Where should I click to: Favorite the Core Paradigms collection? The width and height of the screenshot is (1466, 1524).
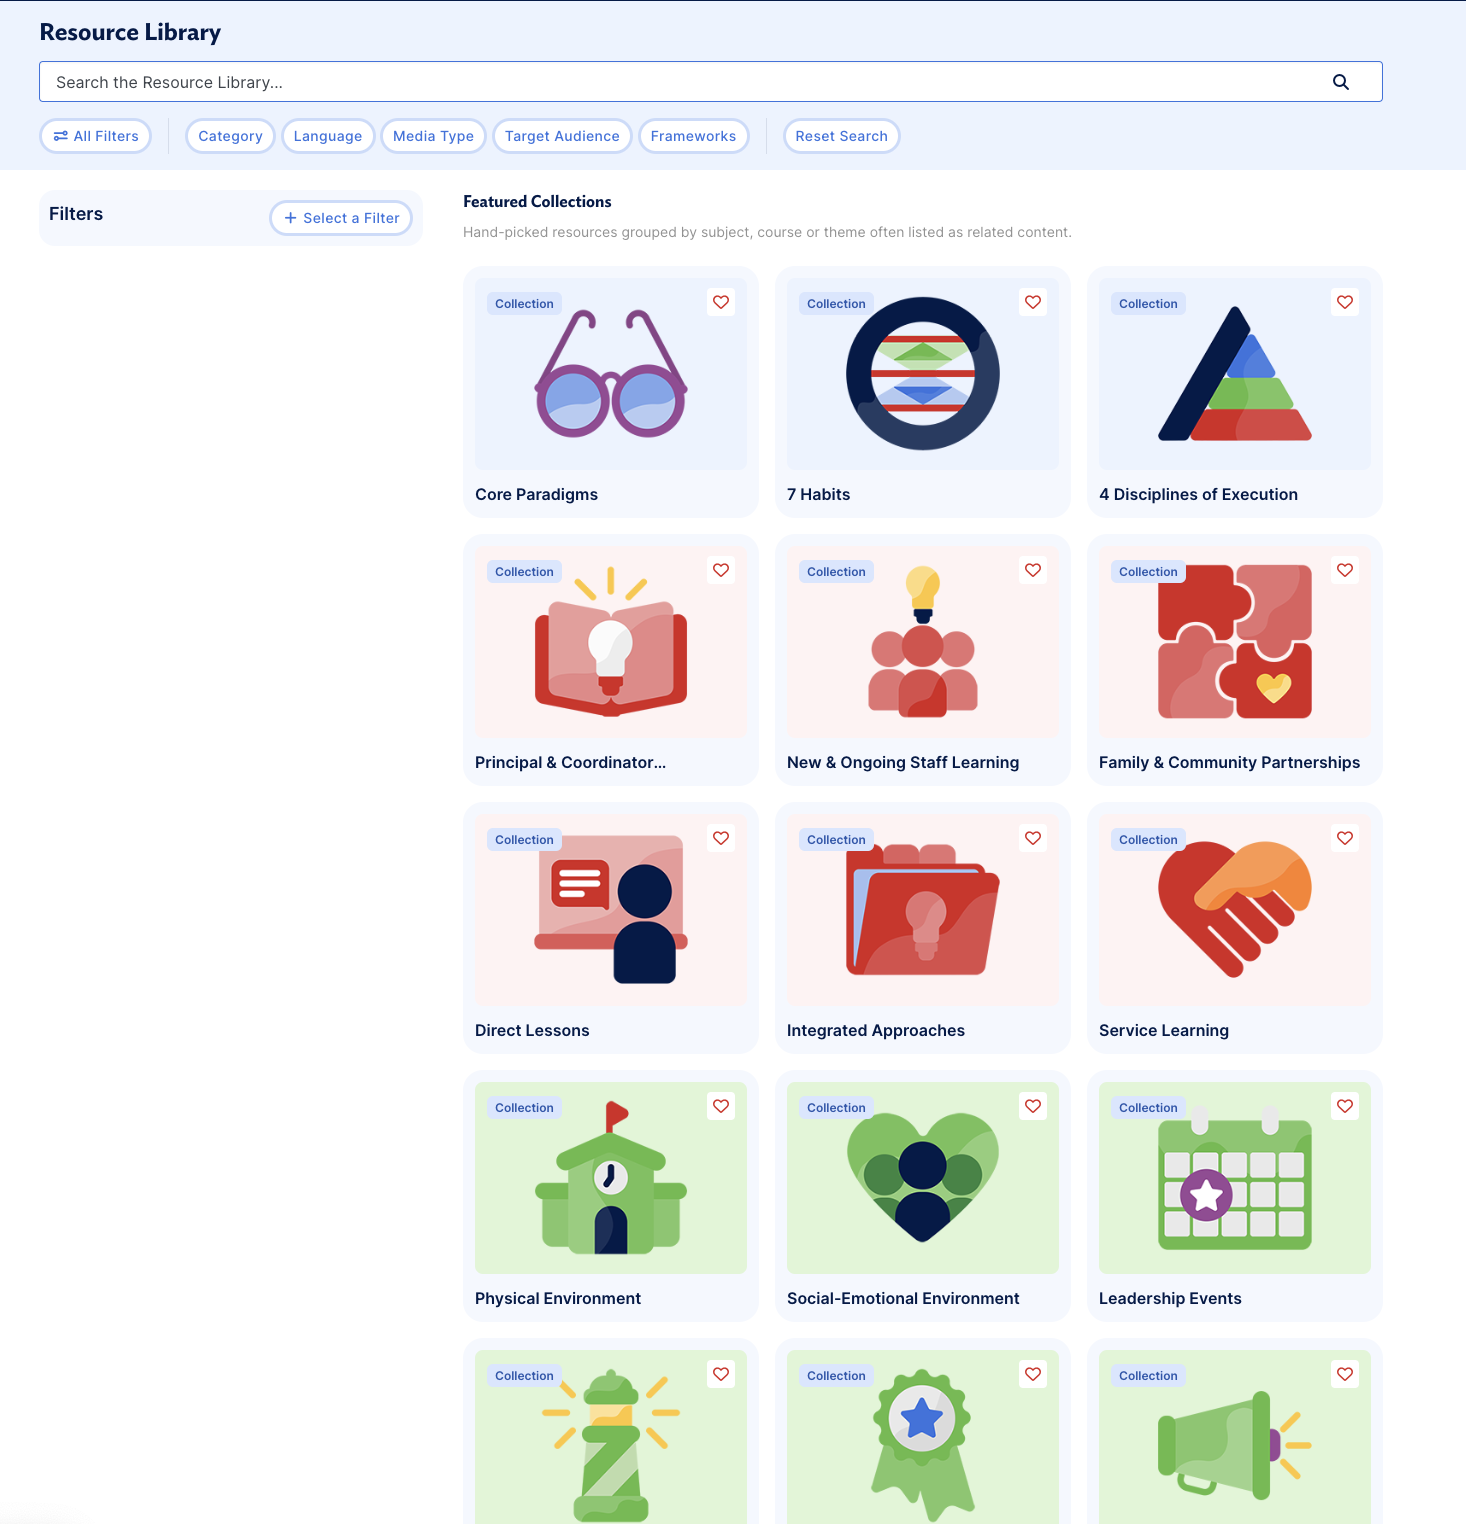tap(720, 302)
